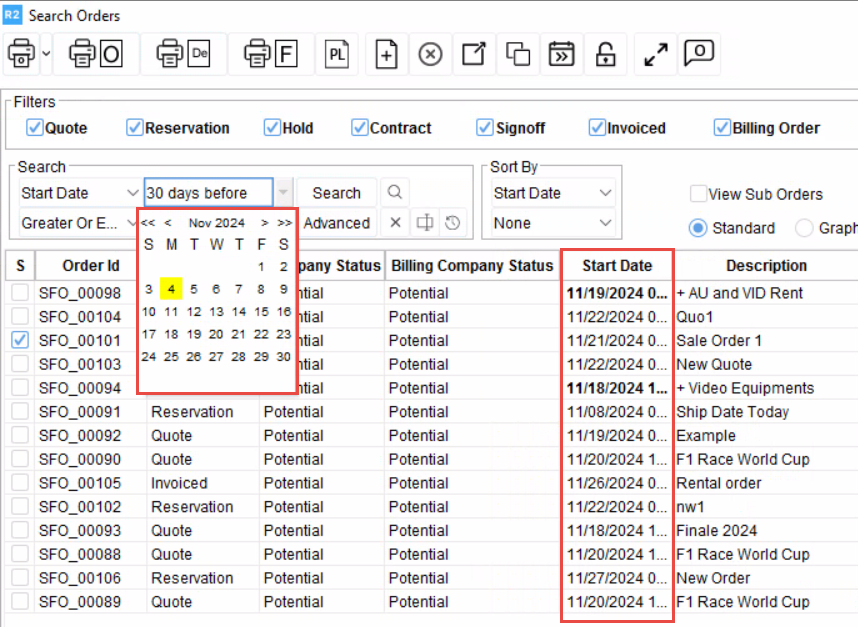Click the Order Id column header
The height and width of the screenshot is (627, 858).
pos(90,266)
